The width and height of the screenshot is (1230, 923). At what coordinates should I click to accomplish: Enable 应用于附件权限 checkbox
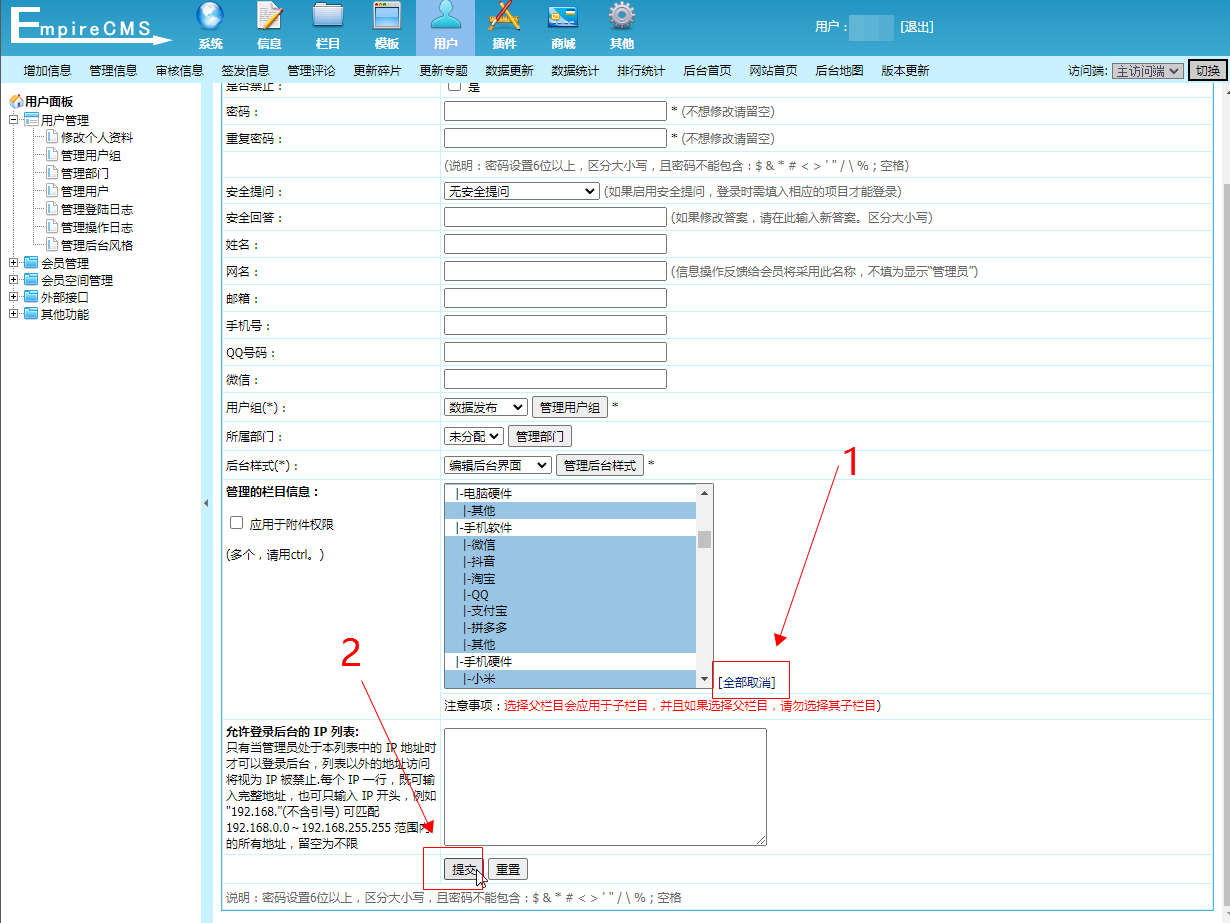(x=237, y=523)
